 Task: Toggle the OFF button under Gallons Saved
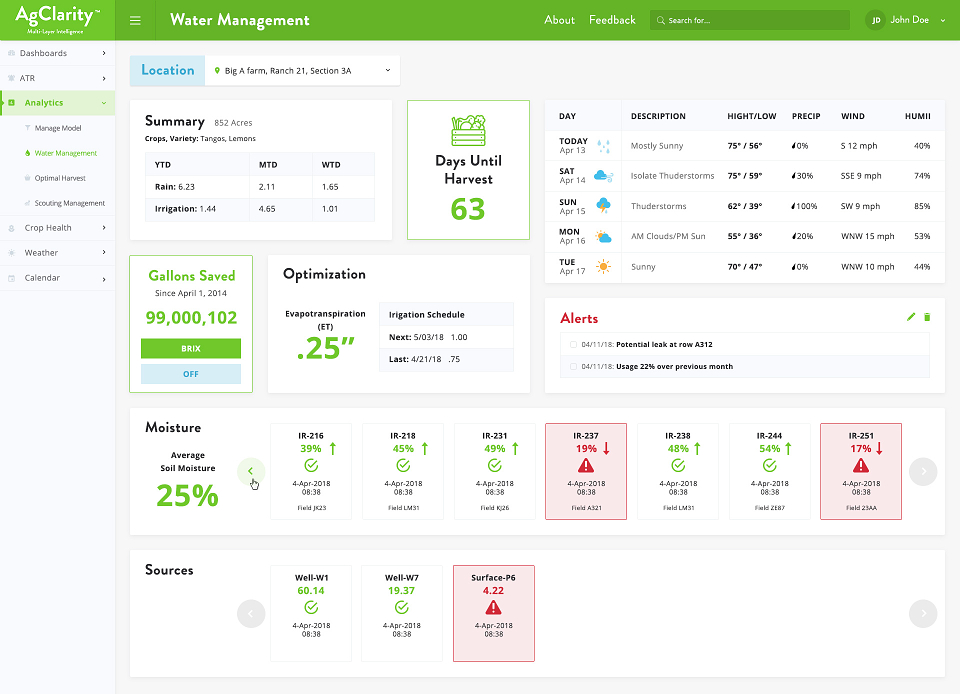point(191,374)
